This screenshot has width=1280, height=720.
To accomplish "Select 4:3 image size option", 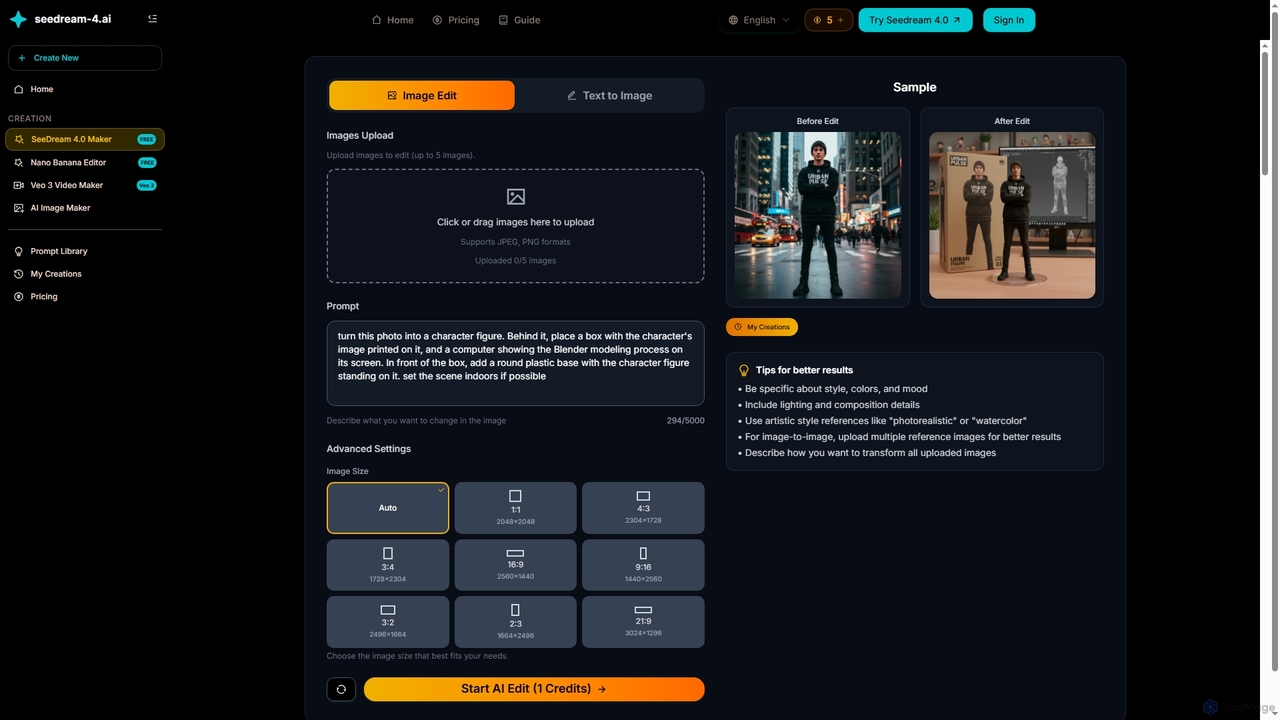I will [x=643, y=508].
